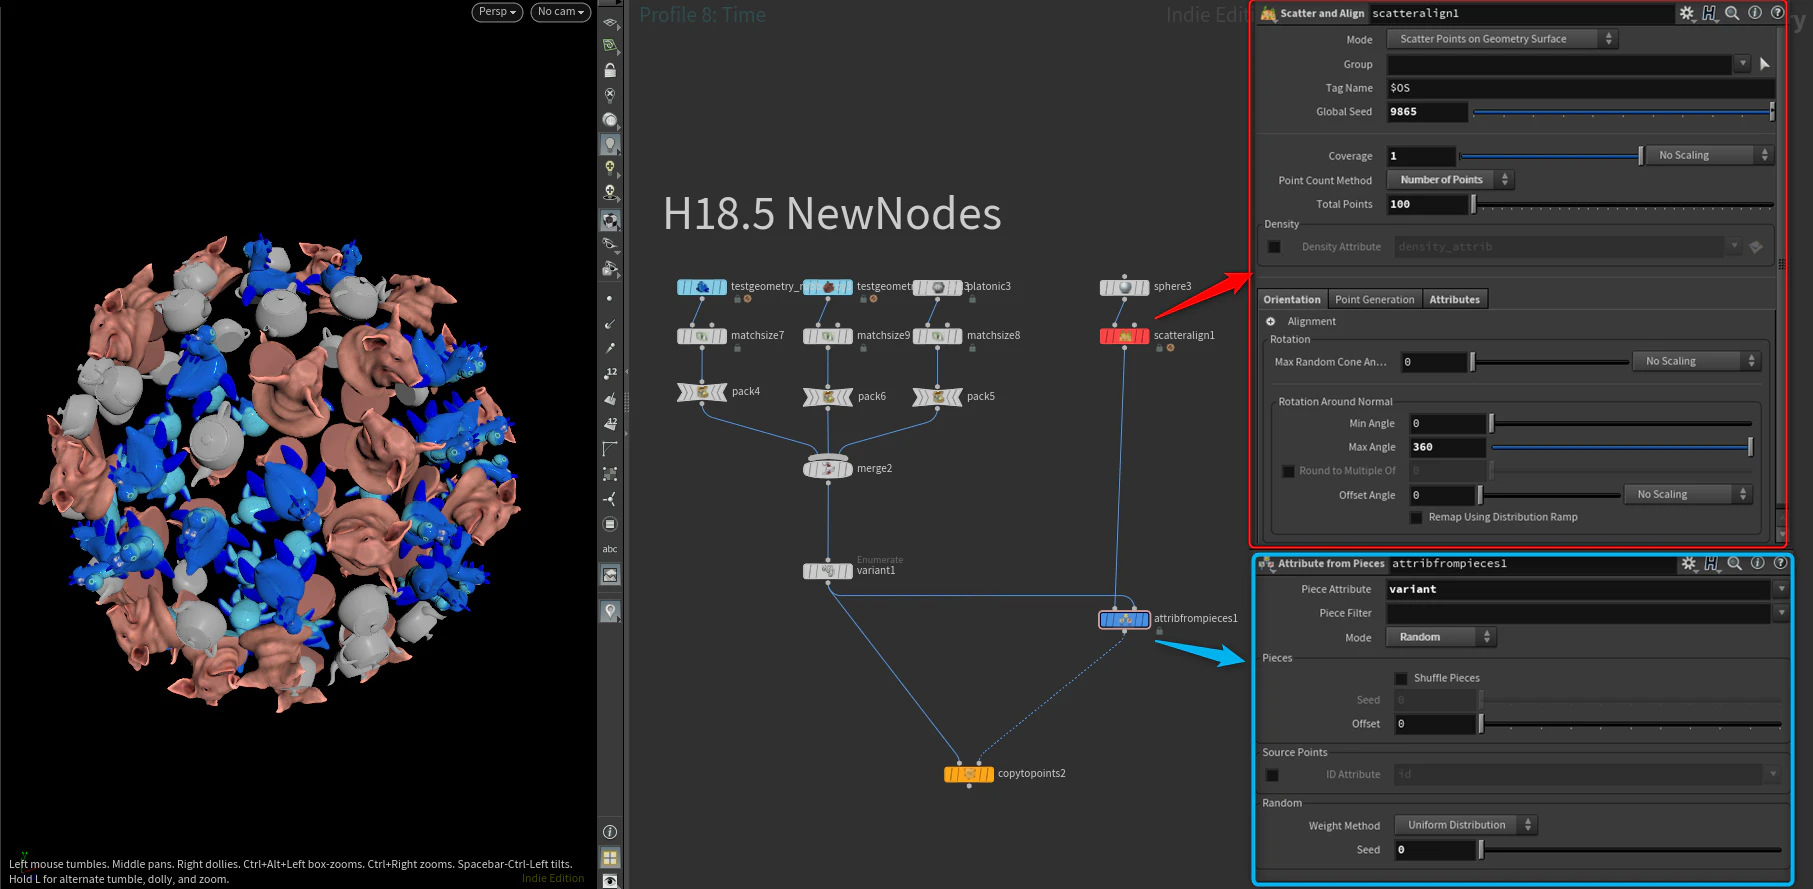The height and width of the screenshot is (889, 1813).
Task: Toggle abc text display icon in viewport toolbar
Action: (610, 549)
